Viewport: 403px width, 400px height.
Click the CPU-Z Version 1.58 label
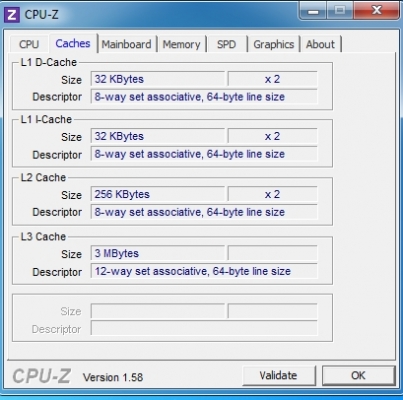click(x=113, y=377)
